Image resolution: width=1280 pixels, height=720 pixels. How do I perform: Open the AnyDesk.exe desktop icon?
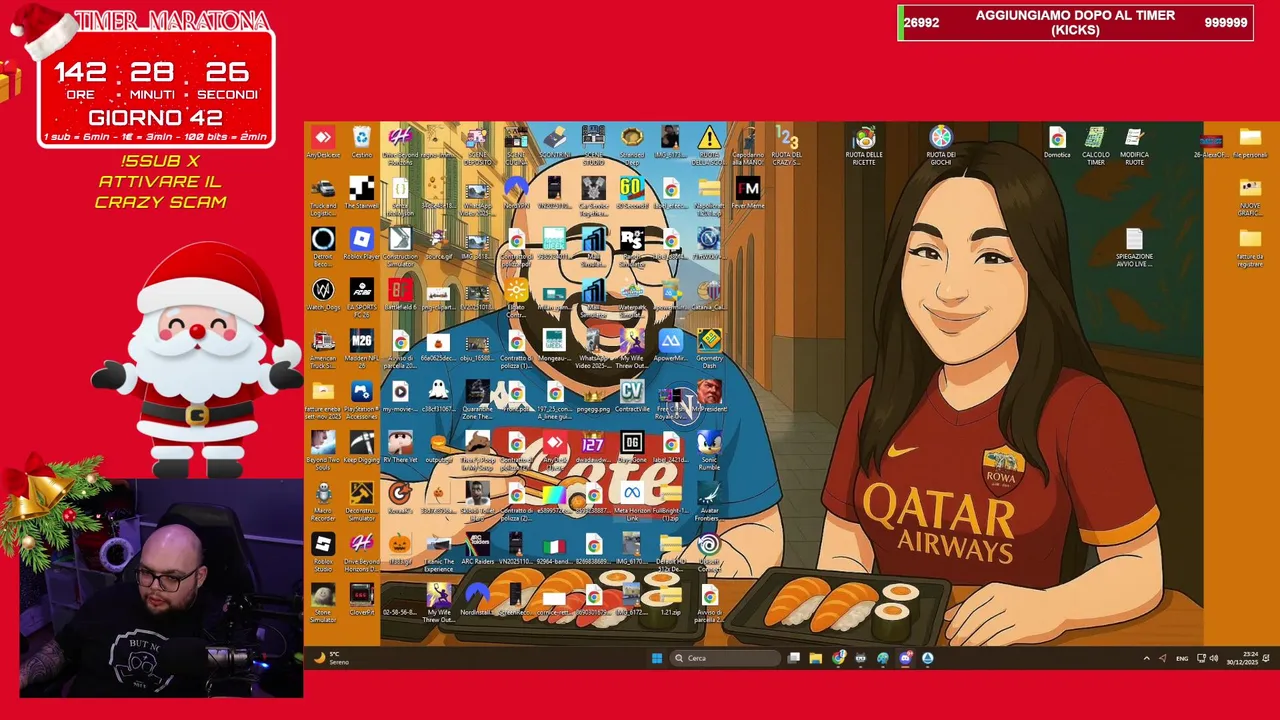(322, 143)
